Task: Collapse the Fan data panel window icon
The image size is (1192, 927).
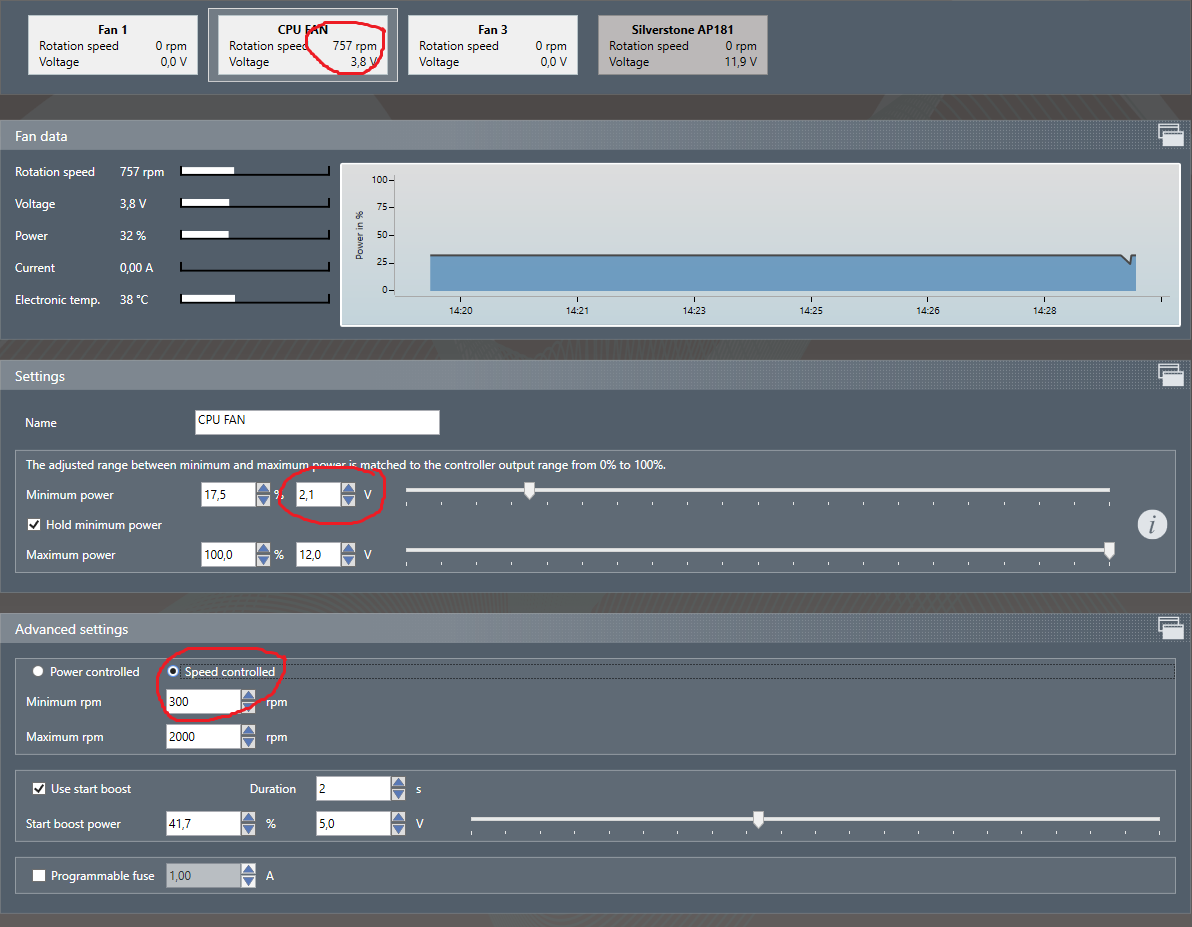Action: tap(1169, 135)
